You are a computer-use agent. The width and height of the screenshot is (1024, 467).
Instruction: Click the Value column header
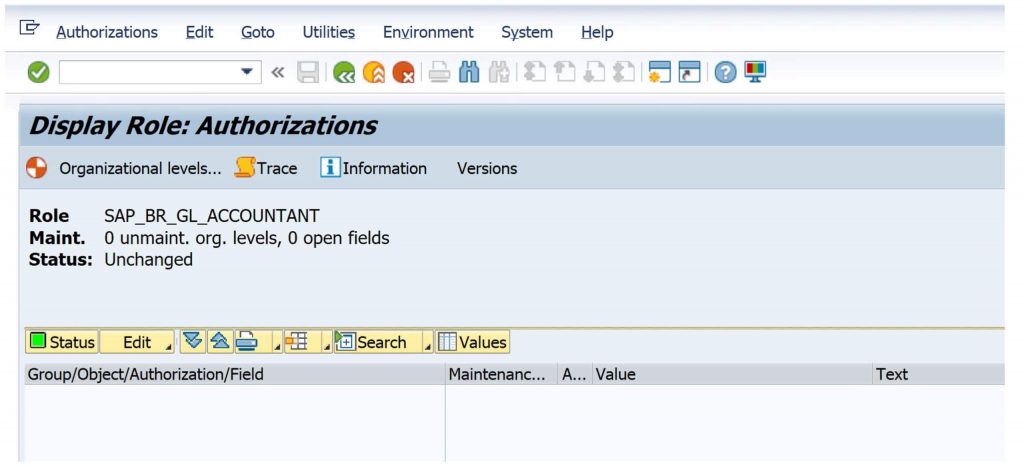[x=732, y=374]
